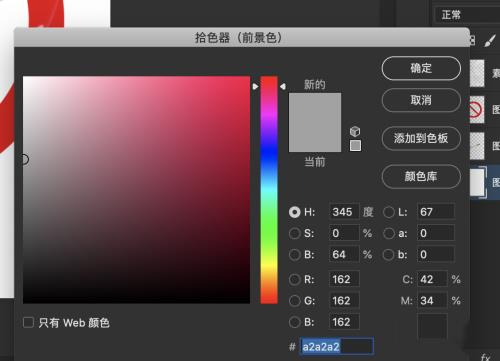Open the 正常 blend mode dropdown
This screenshot has width=500, height=361.
point(467,15)
